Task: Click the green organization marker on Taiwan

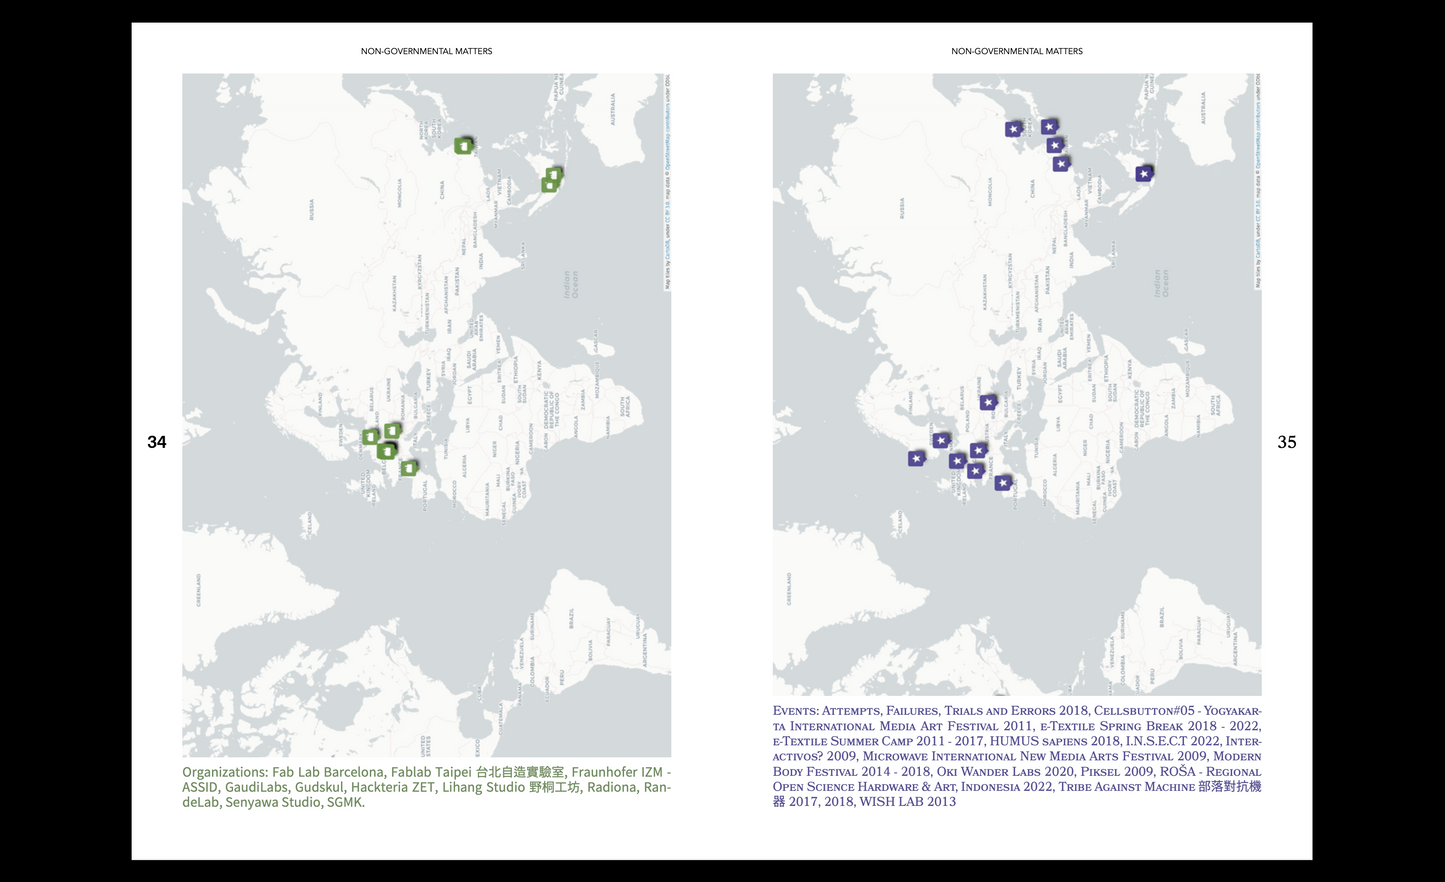Action: click(x=463, y=146)
